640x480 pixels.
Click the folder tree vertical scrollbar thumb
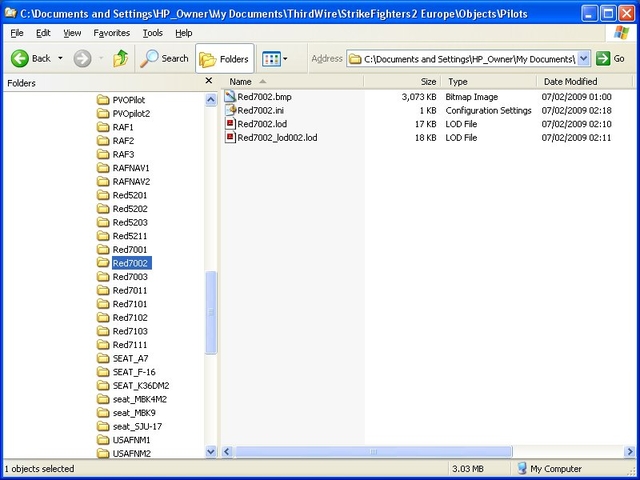coord(211,313)
